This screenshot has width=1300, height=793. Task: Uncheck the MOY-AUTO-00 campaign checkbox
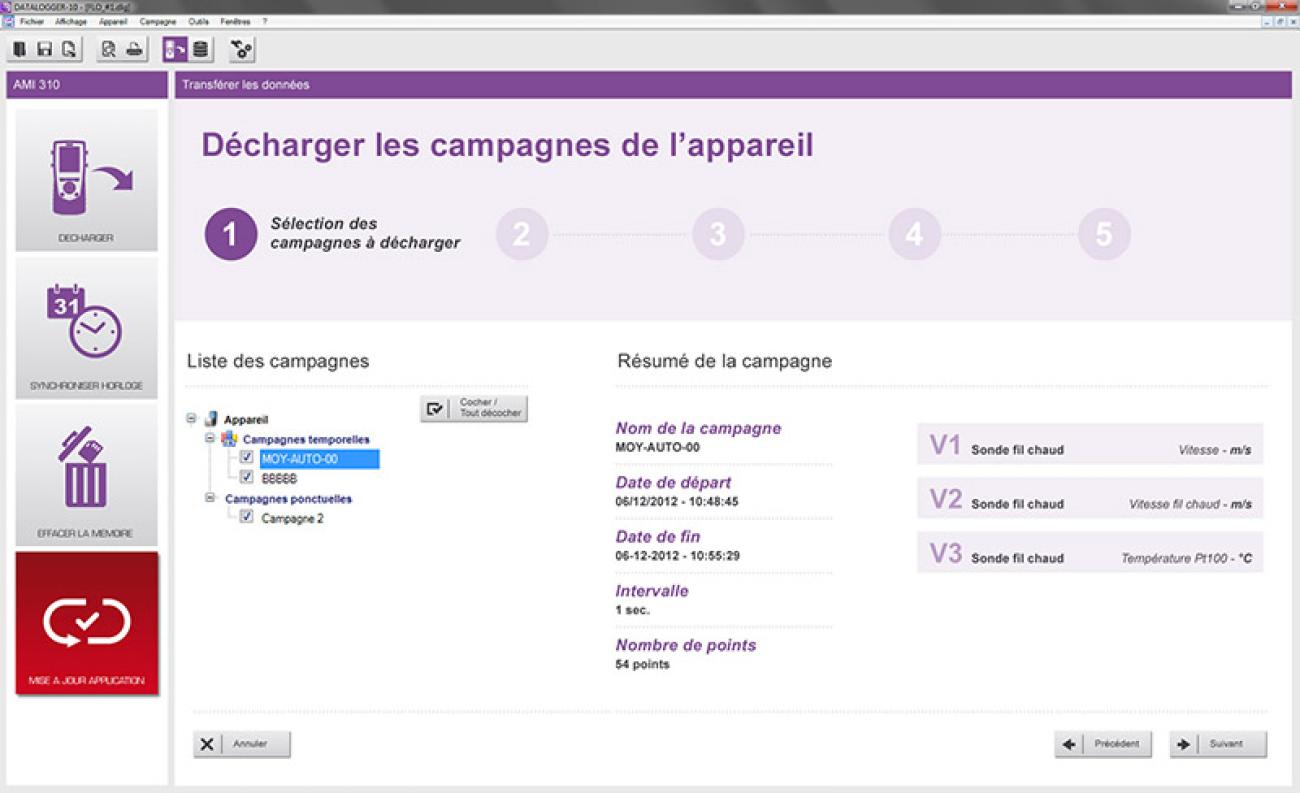click(247, 458)
